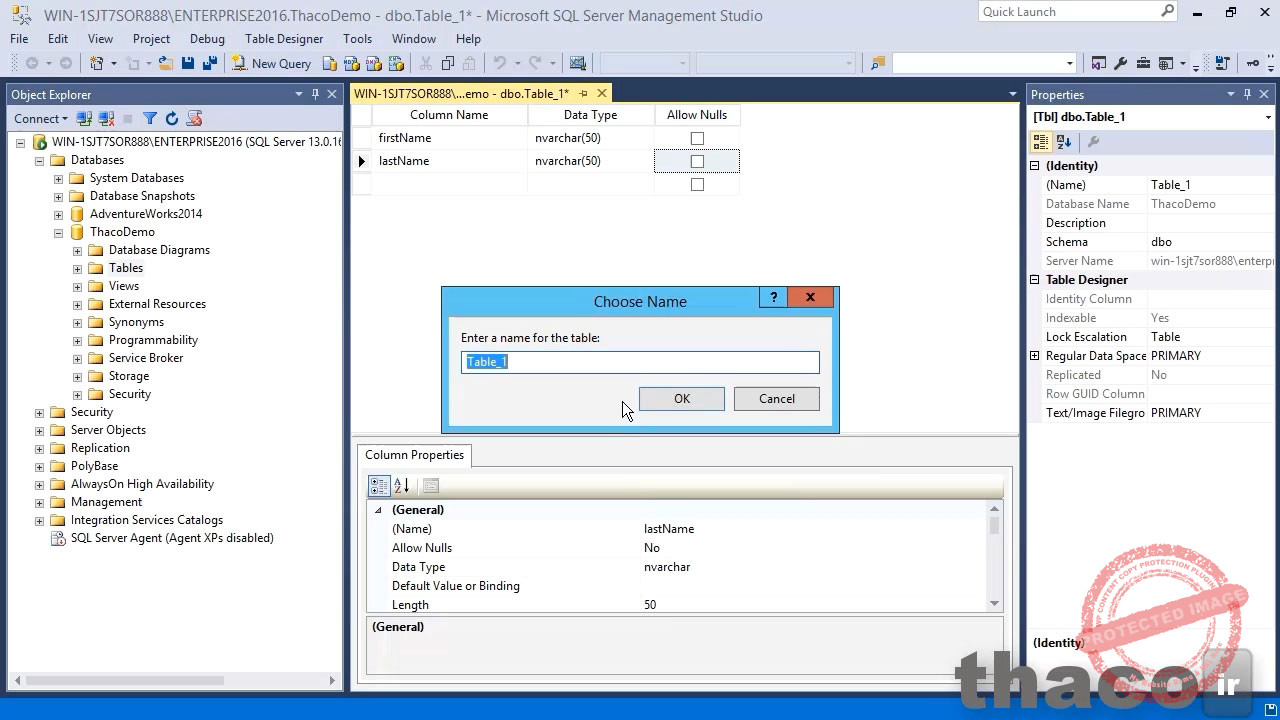Click the Refresh icon in Object Explorer
The image size is (1280, 720).
pos(171,118)
